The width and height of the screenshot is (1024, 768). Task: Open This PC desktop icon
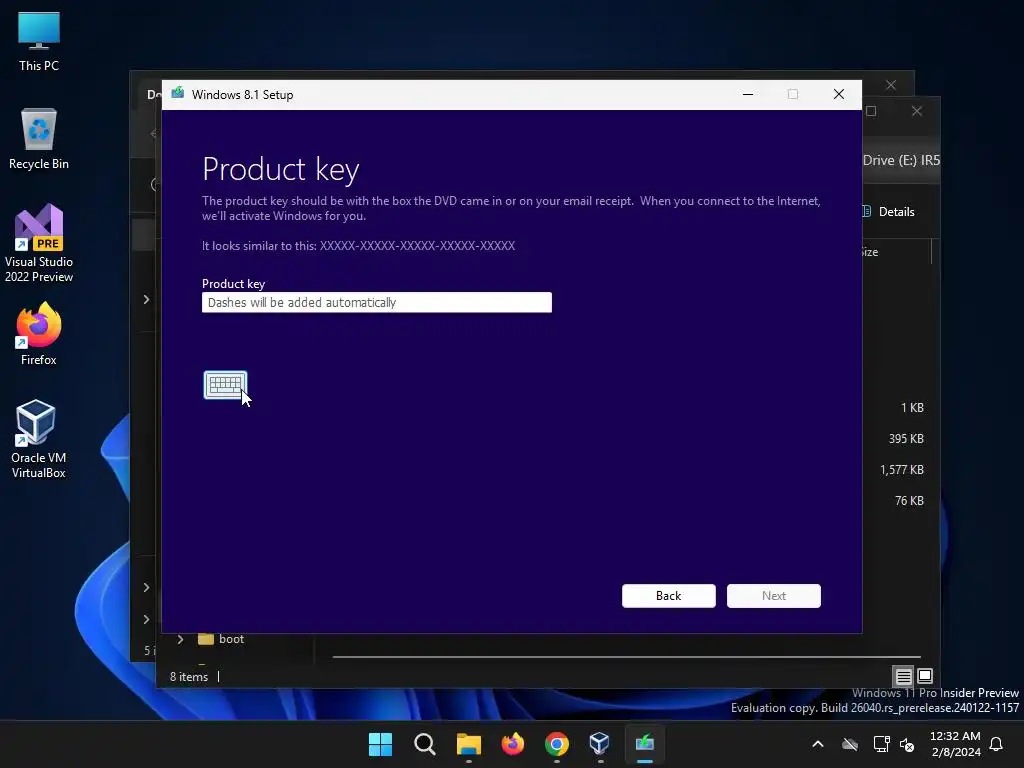39,41
